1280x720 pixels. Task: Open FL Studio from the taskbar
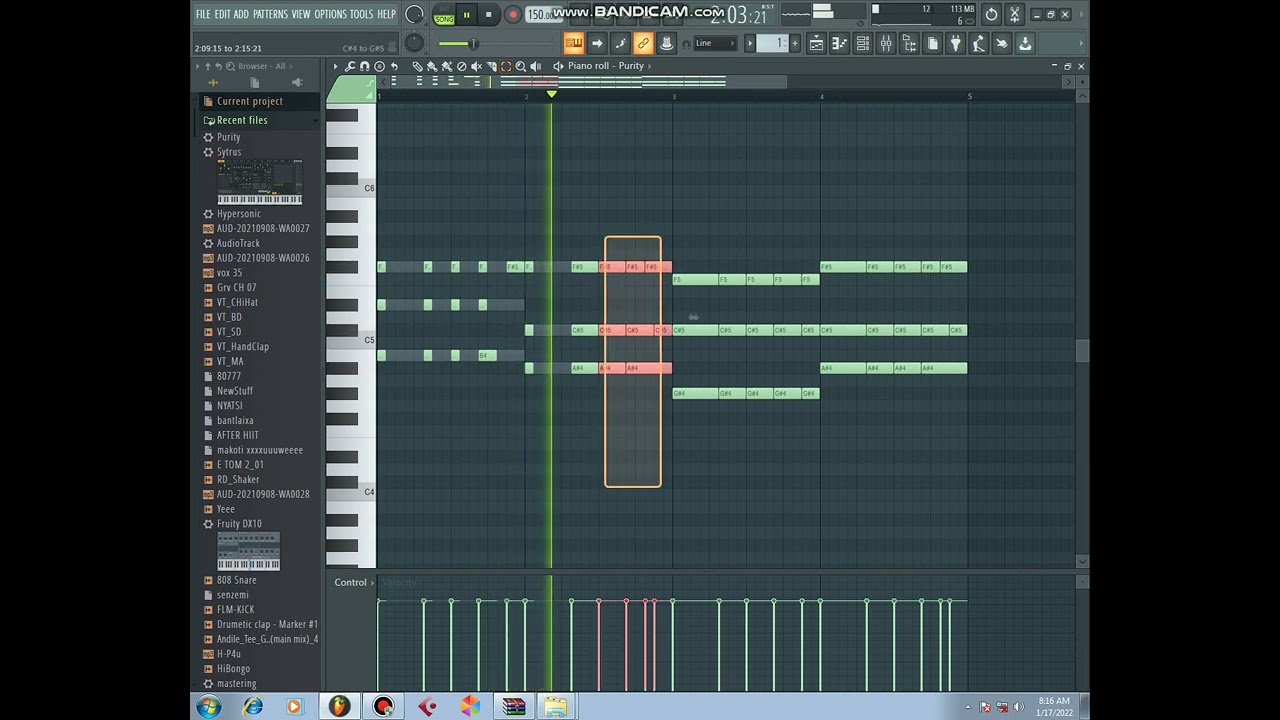pos(339,707)
